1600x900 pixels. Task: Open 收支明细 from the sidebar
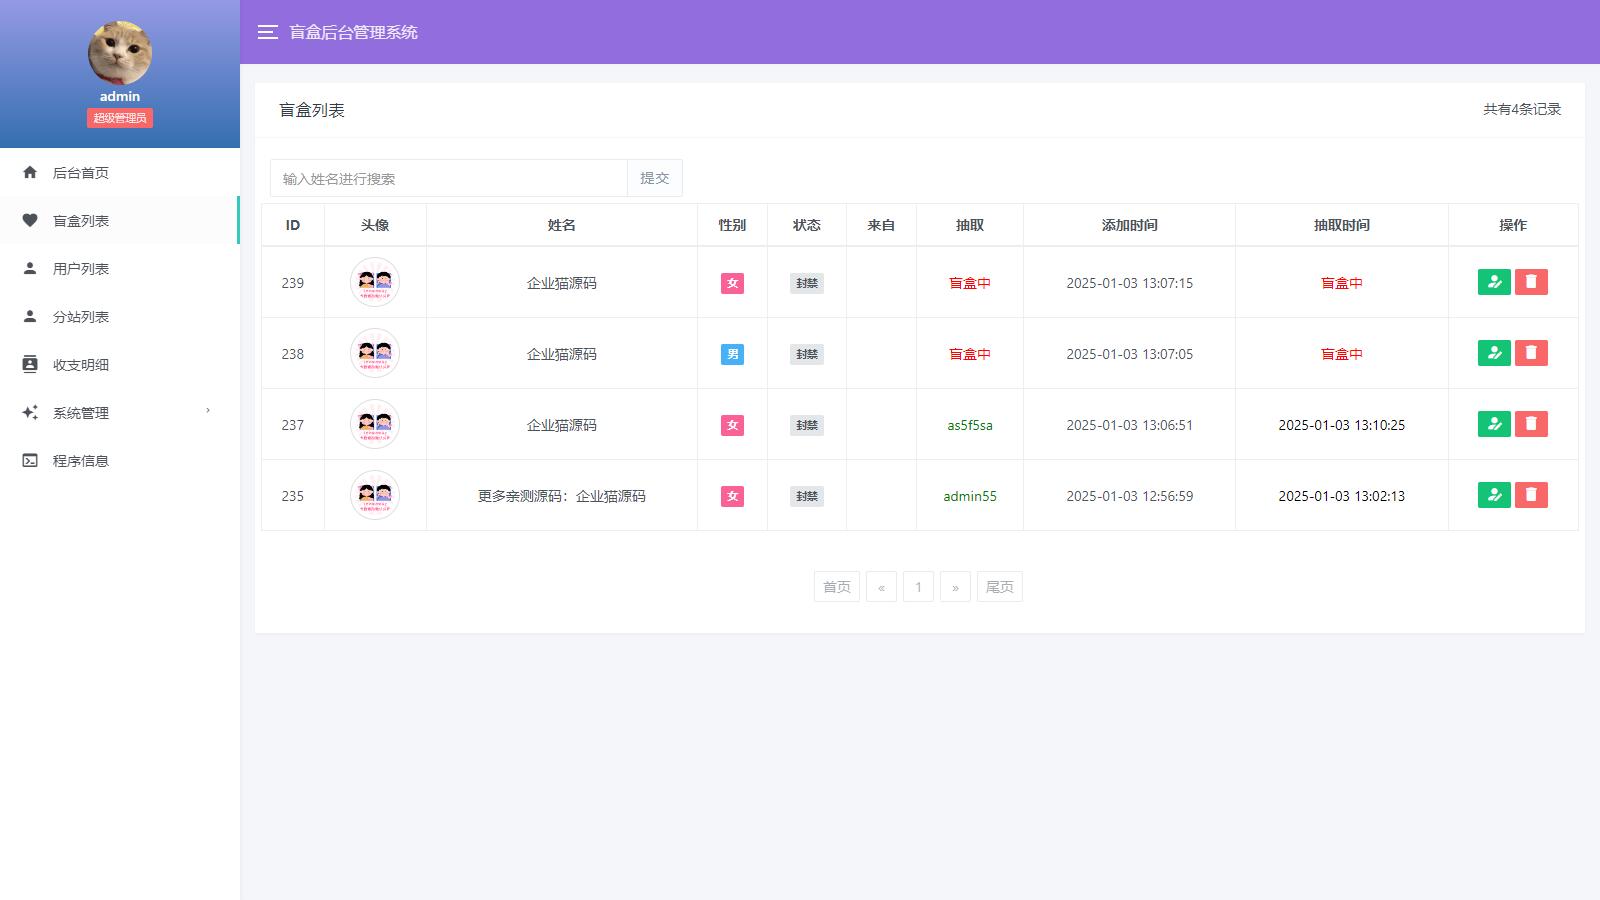point(81,365)
